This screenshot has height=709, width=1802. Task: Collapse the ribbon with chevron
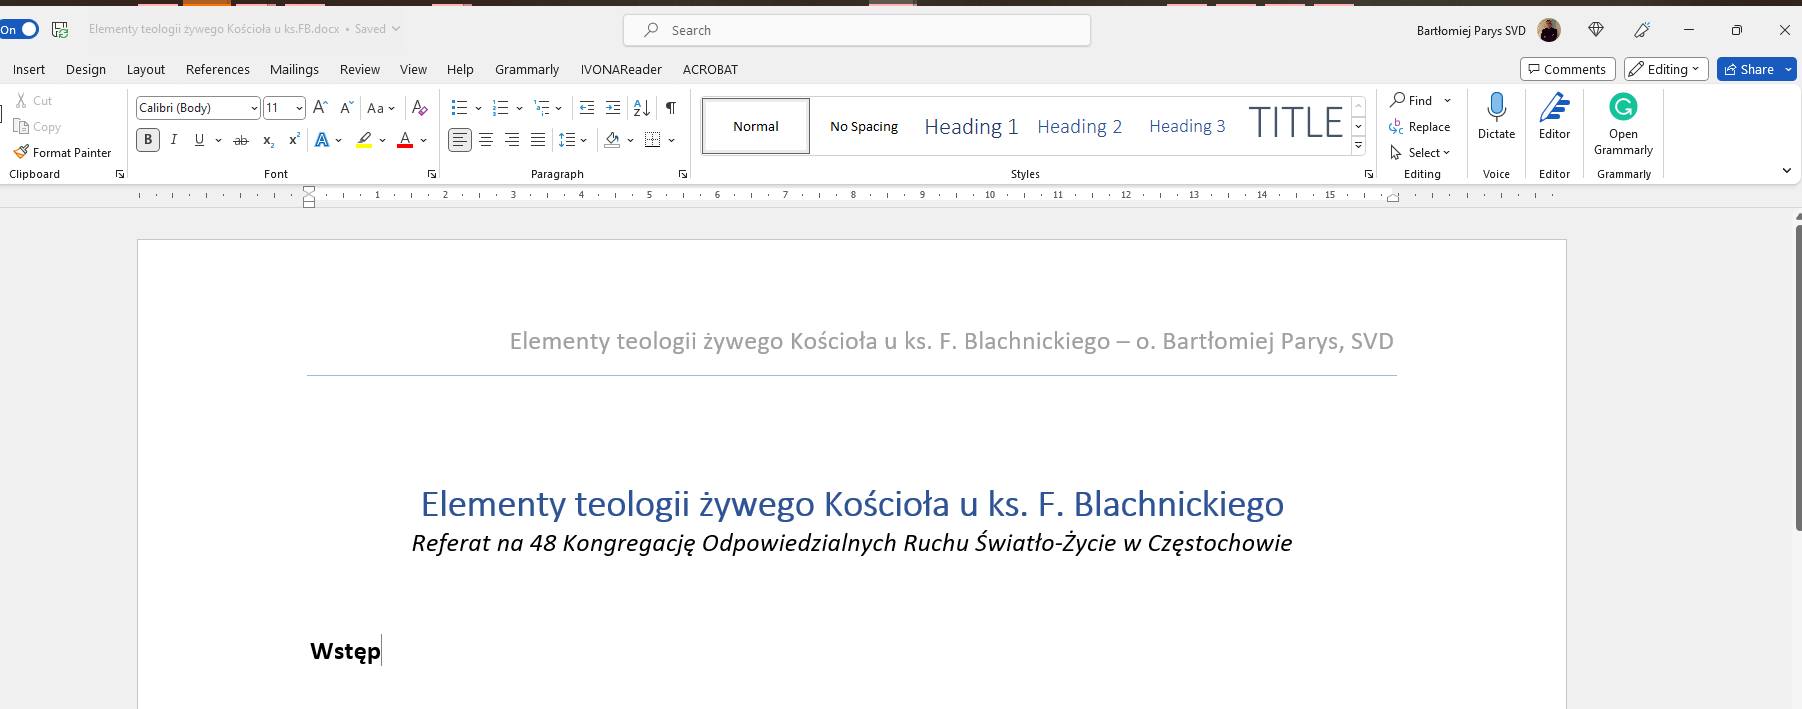(1786, 171)
